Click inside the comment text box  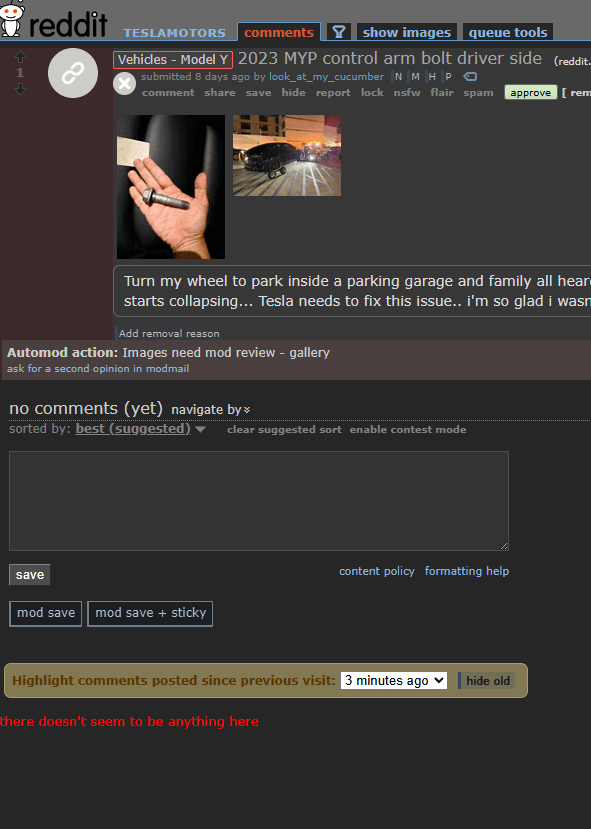258,501
